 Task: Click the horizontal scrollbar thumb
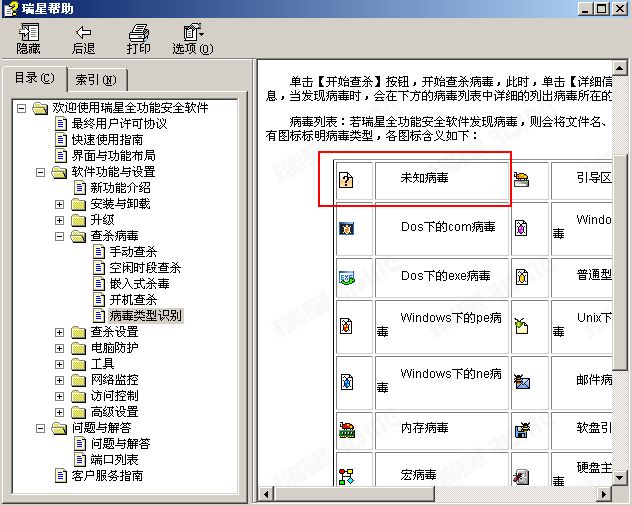[x=354, y=494]
